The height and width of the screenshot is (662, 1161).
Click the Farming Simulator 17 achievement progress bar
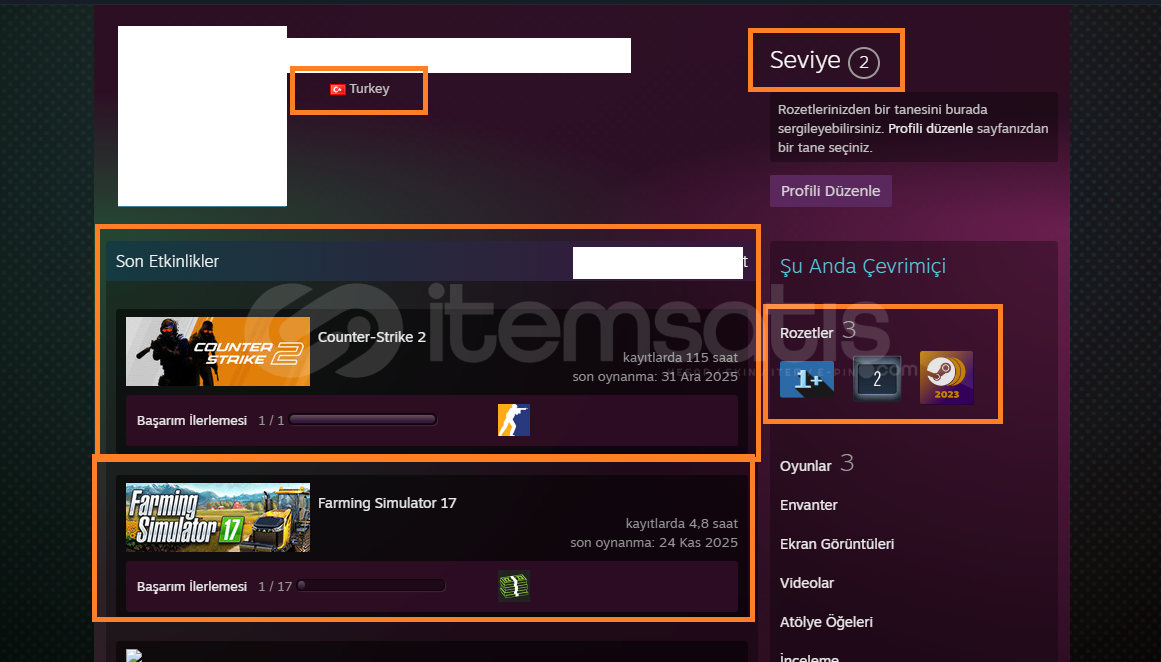(x=371, y=586)
